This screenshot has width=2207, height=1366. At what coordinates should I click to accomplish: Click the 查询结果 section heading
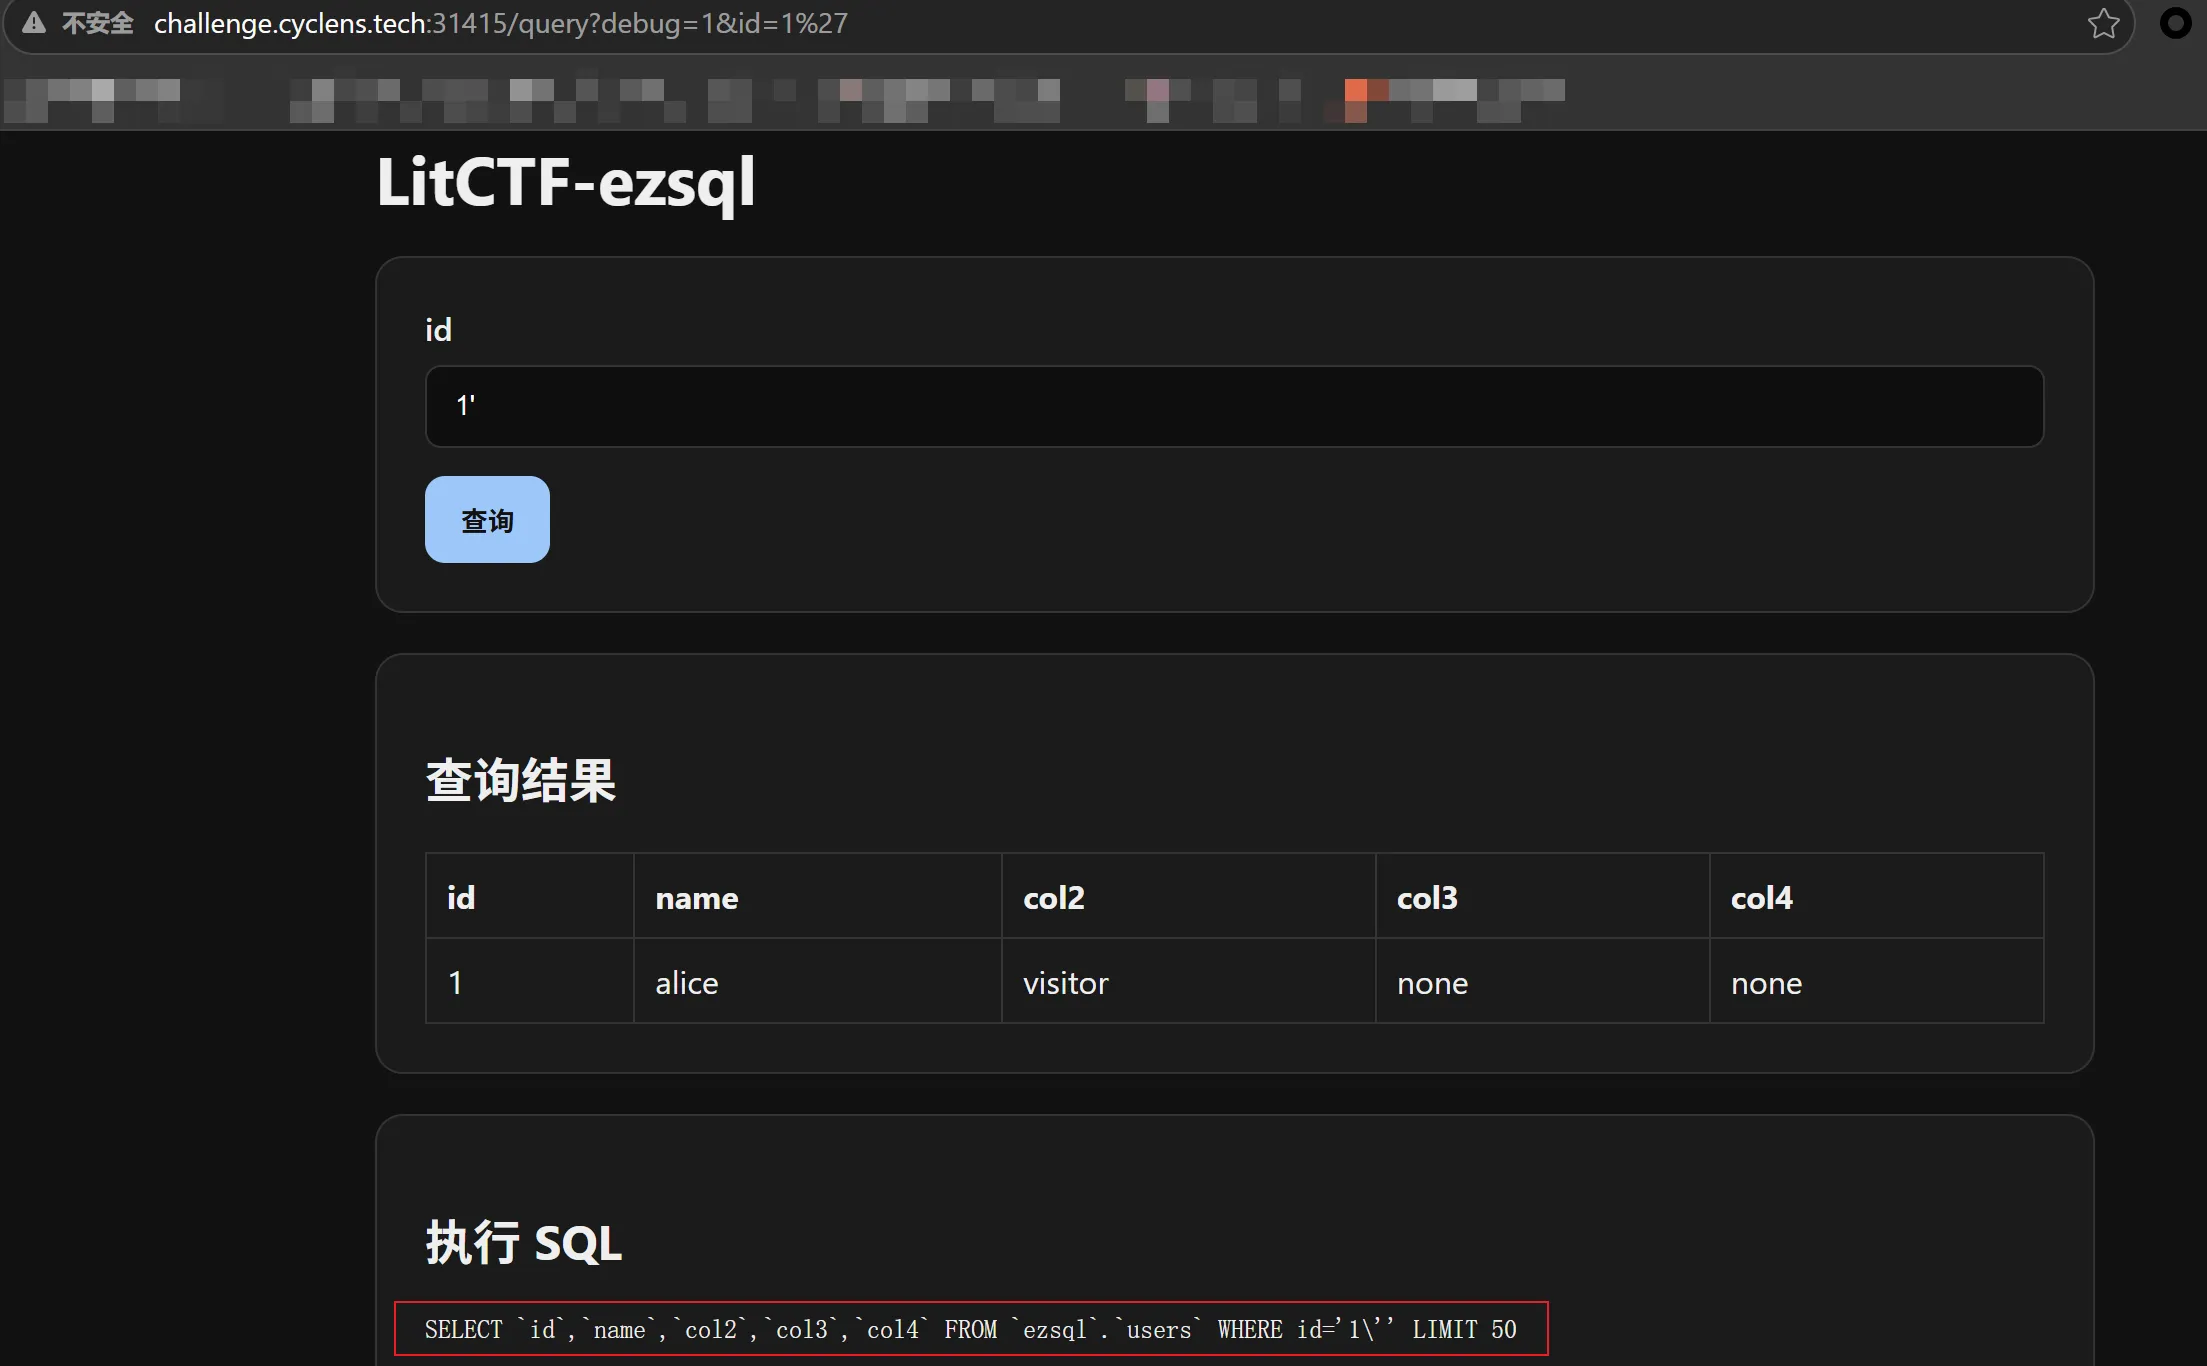(521, 780)
